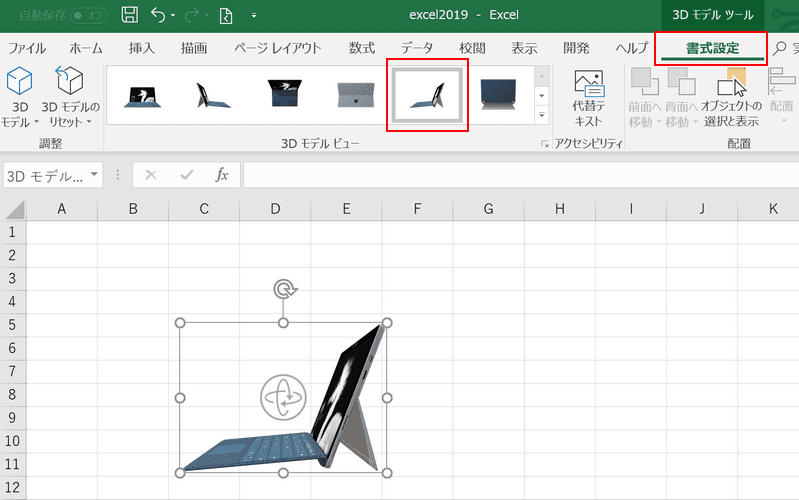The height and width of the screenshot is (500, 799).
Task: Open the Name Box dropdown arrow
Action: [94, 175]
